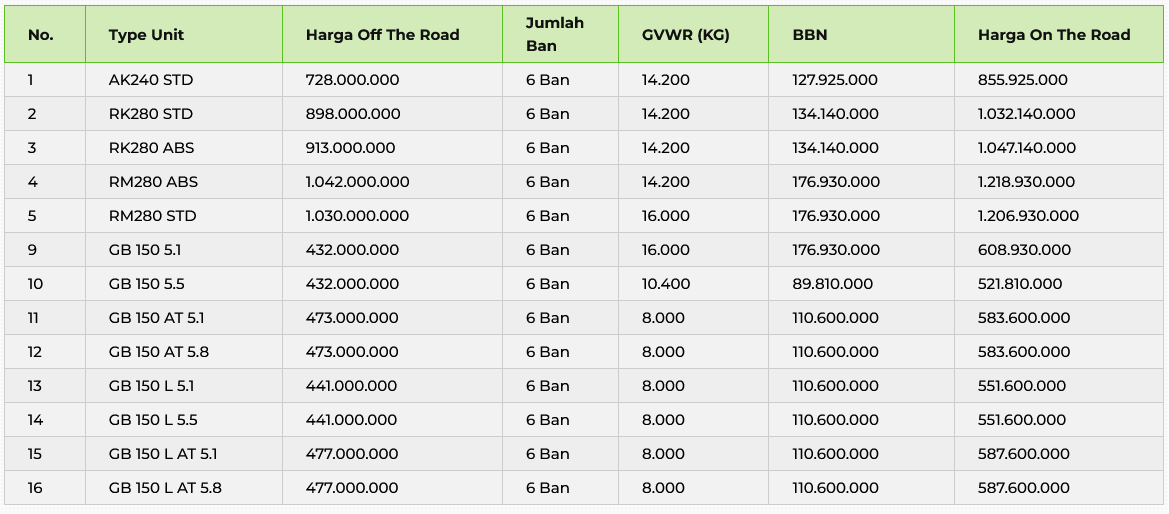Select the 608.930.000 on-road price cell
This screenshot has height=514, width=1169.
pos(1024,250)
